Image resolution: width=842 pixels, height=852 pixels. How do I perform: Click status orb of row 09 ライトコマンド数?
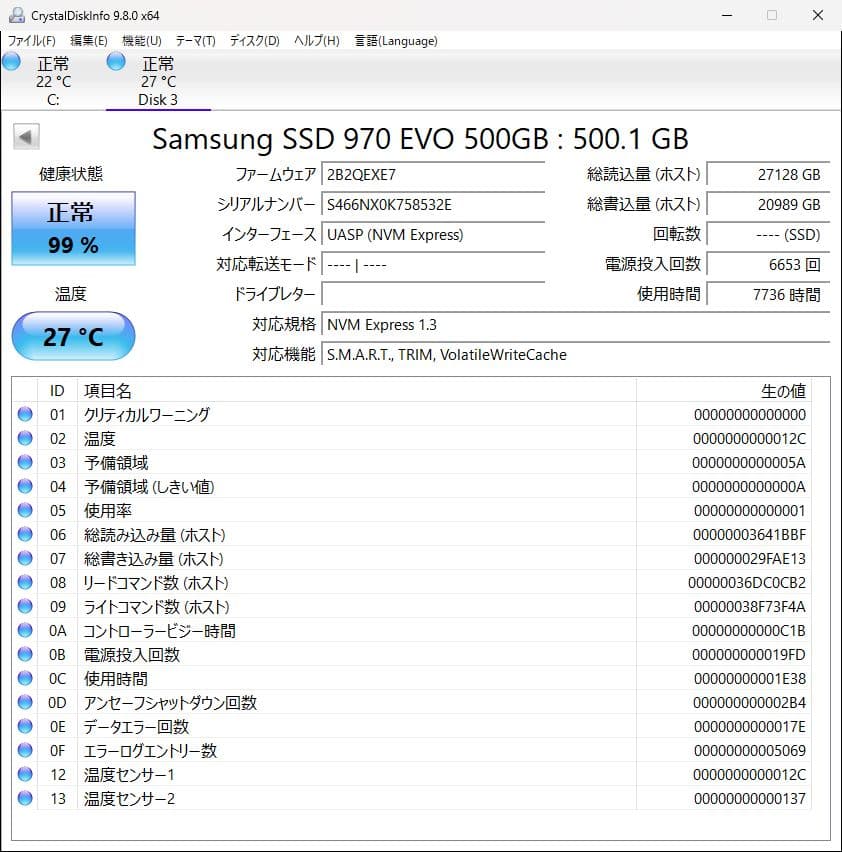pos(25,606)
